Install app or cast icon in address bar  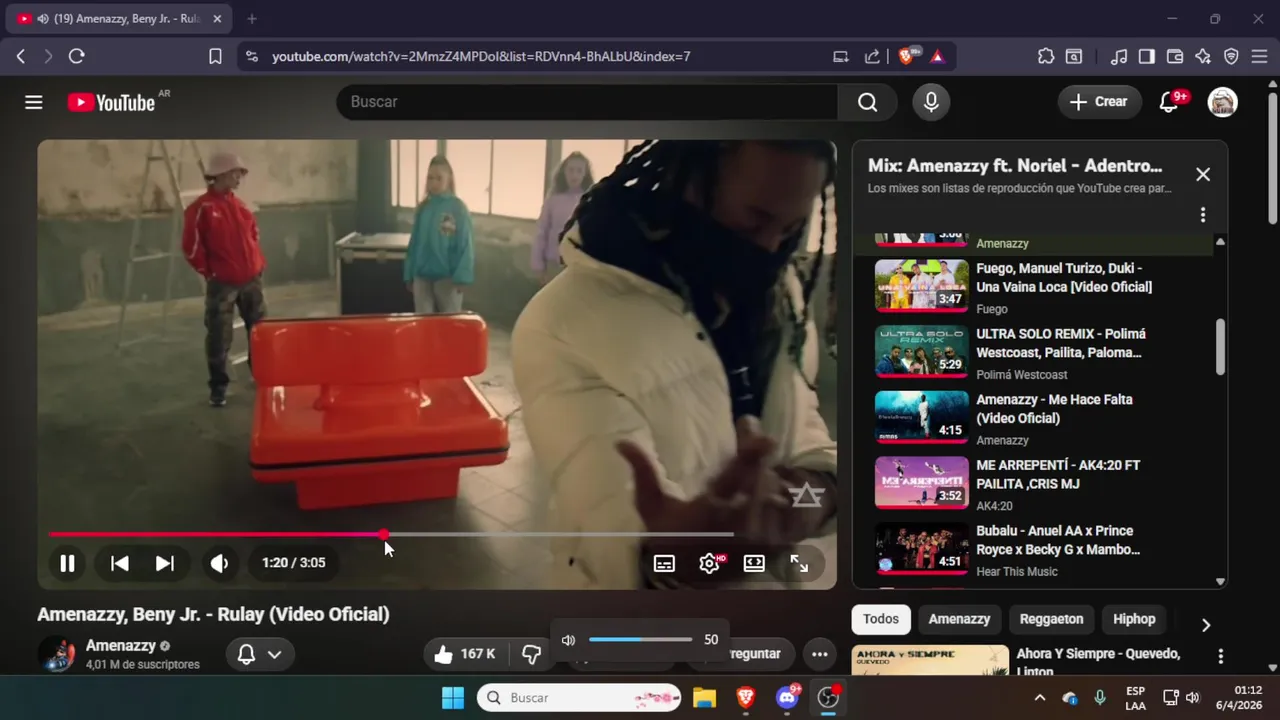pyautogui.click(x=841, y=57)
